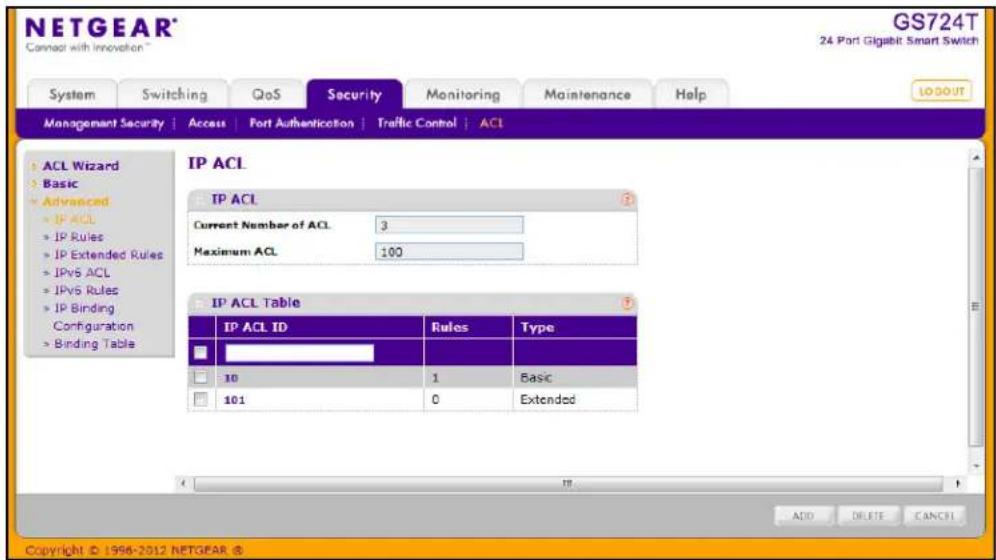Click the IP ACL ID input field
Viewport: 996px width, 560px height.
(299, 353)
